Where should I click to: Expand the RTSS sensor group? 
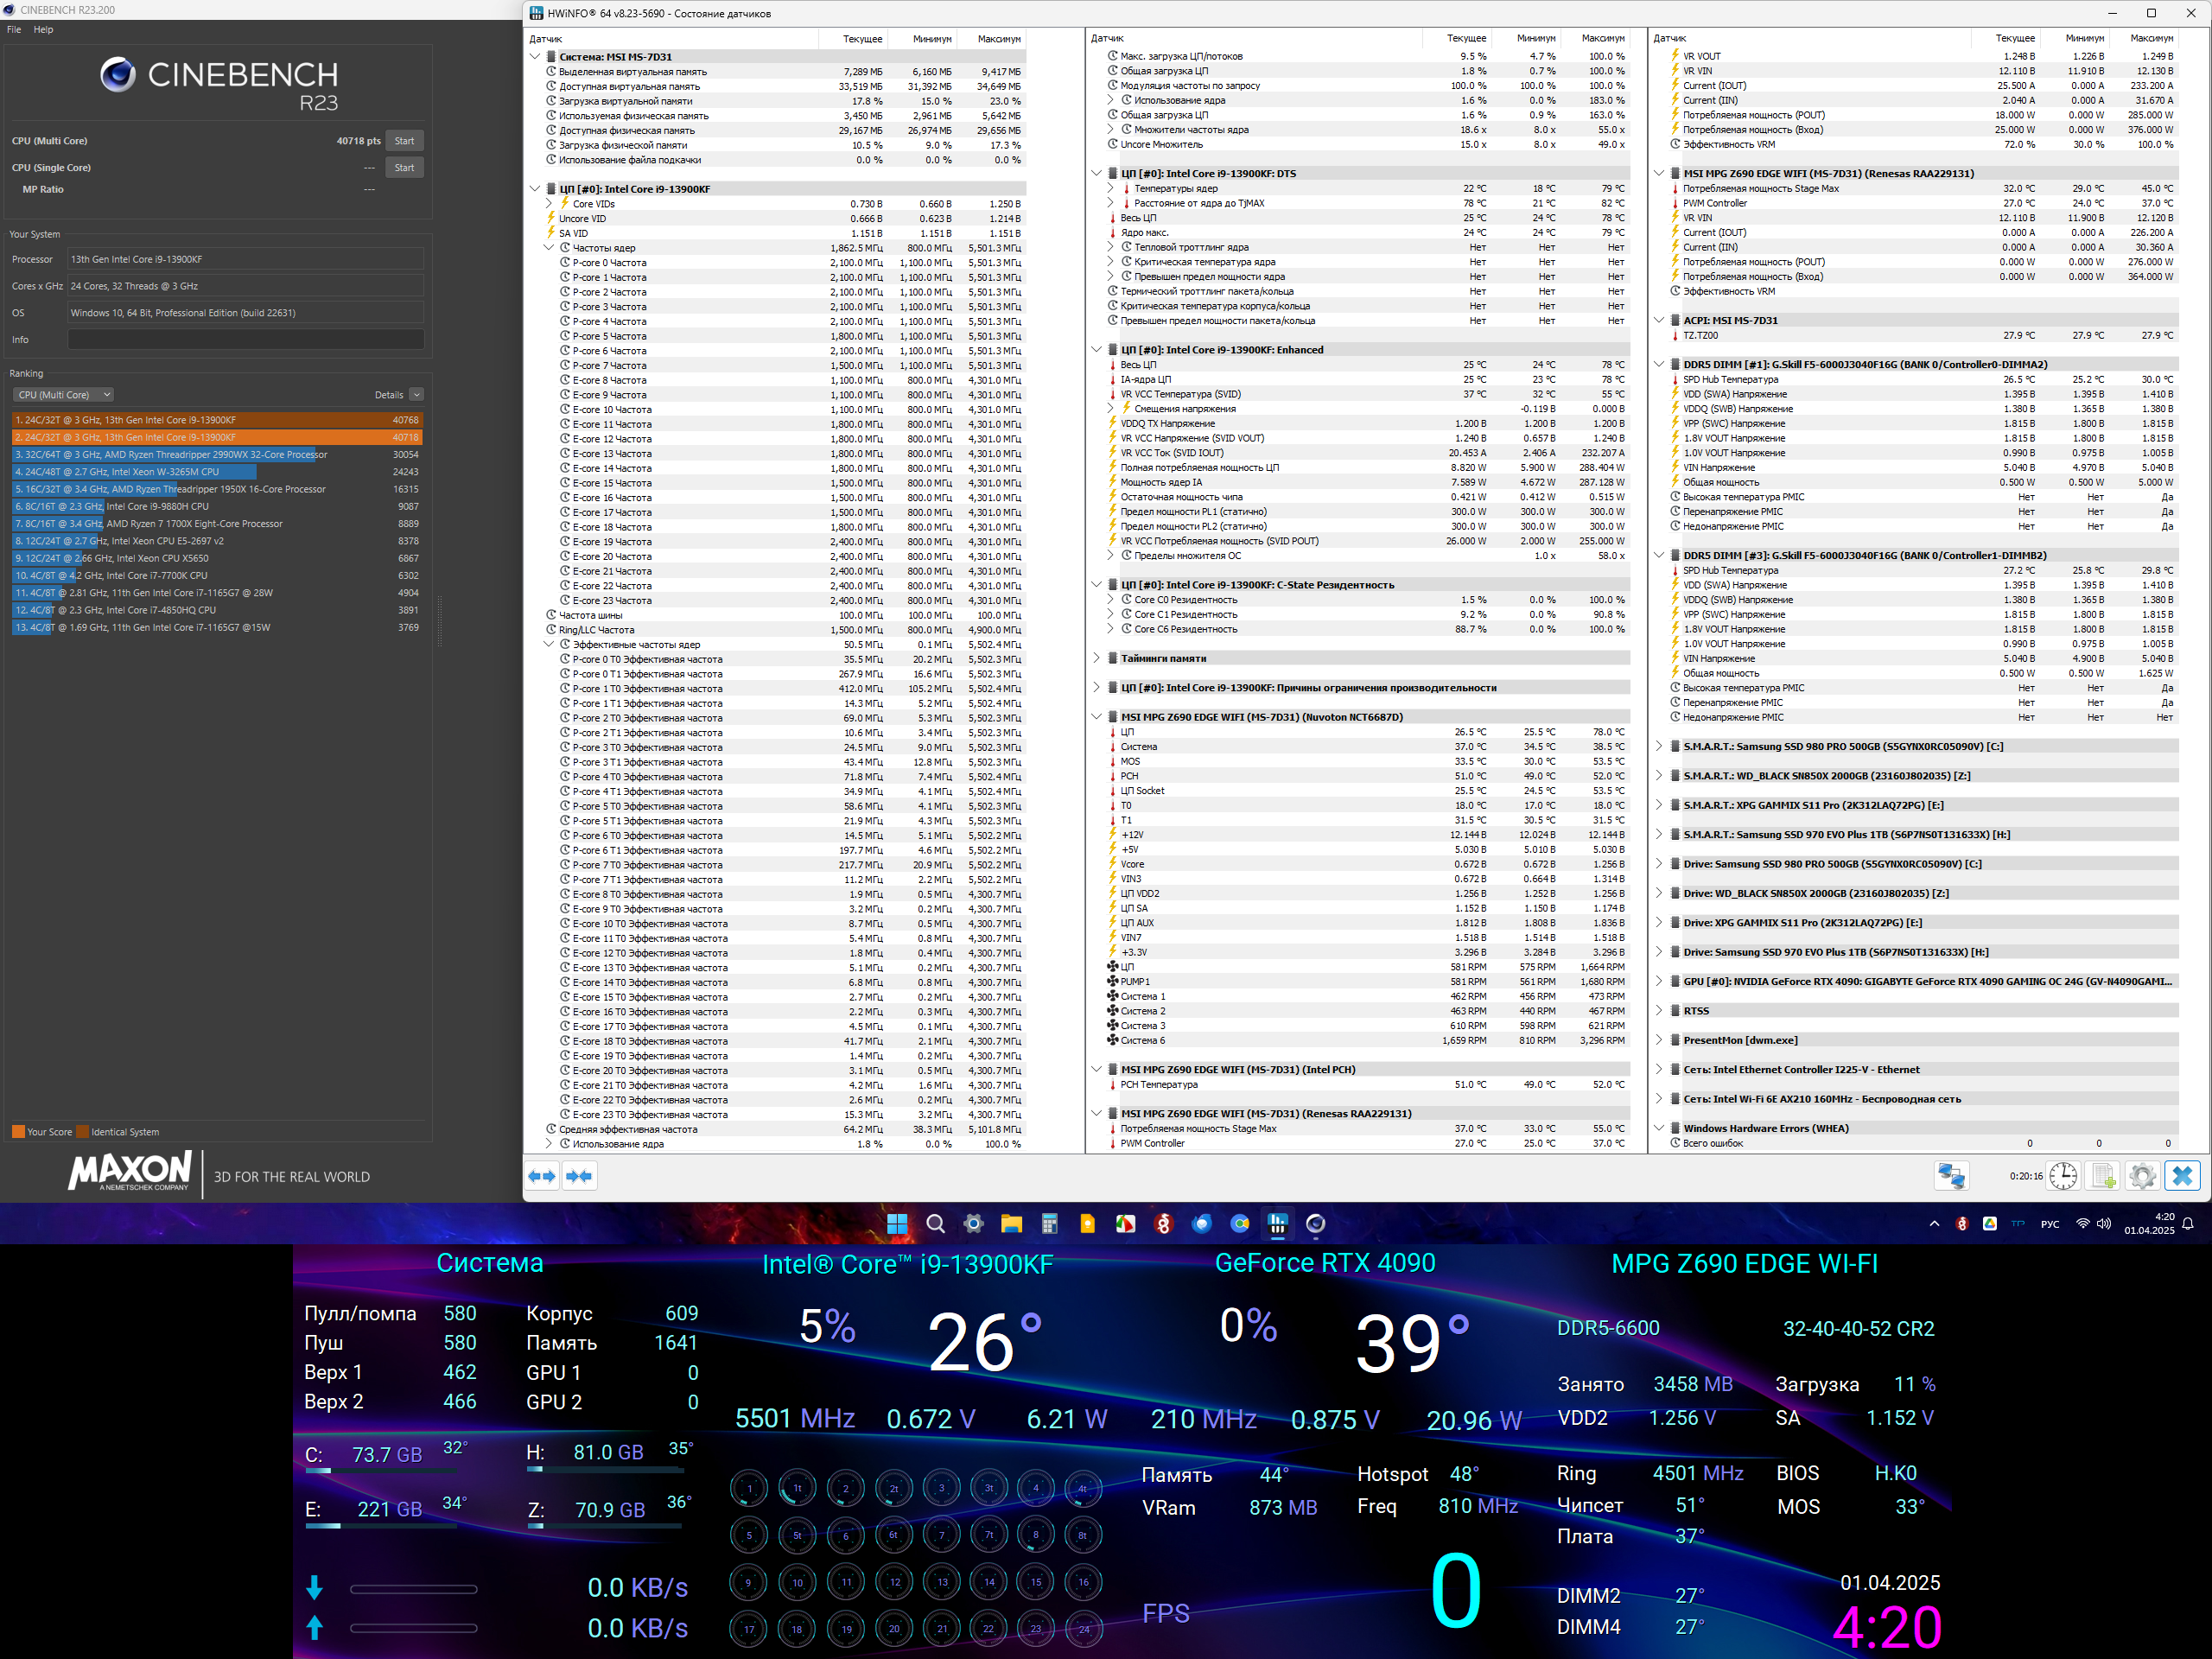coord(1659,1011)
